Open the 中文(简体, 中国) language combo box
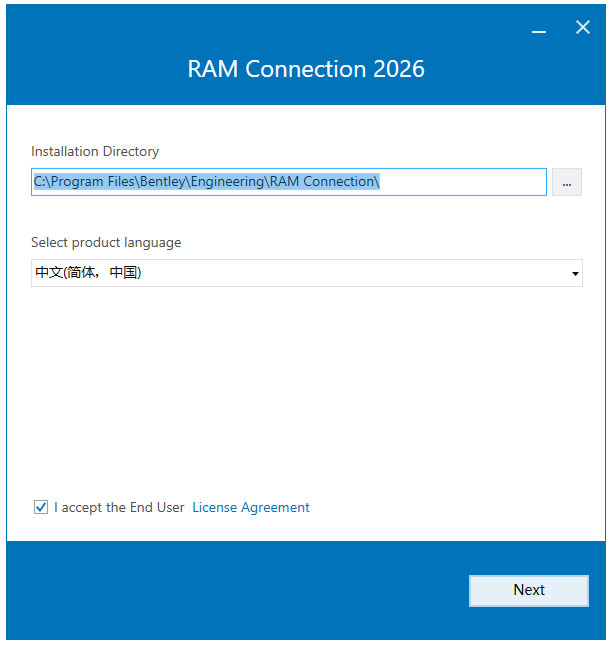Viewport: 612px width, 647px height. click(x=307, y=273)
